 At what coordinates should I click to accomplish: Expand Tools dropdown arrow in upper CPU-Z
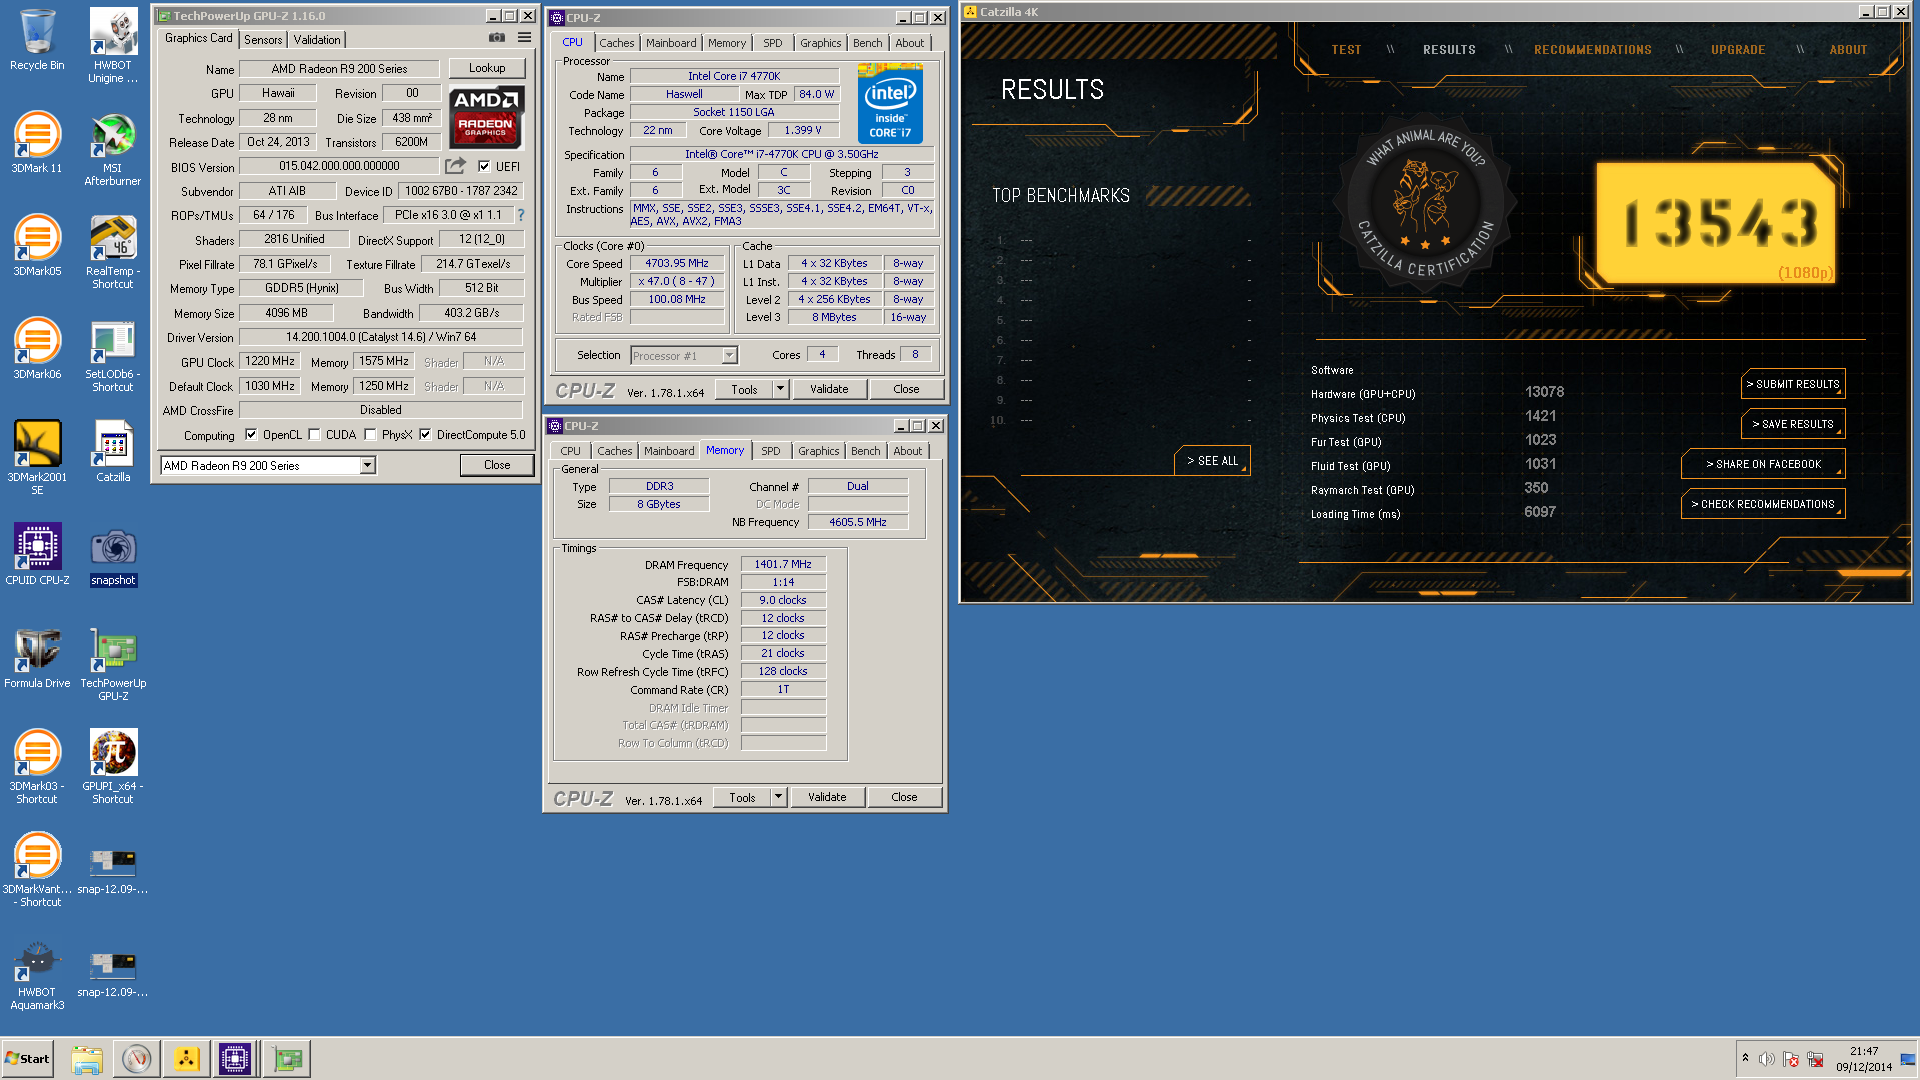click(x=781, y=389)
